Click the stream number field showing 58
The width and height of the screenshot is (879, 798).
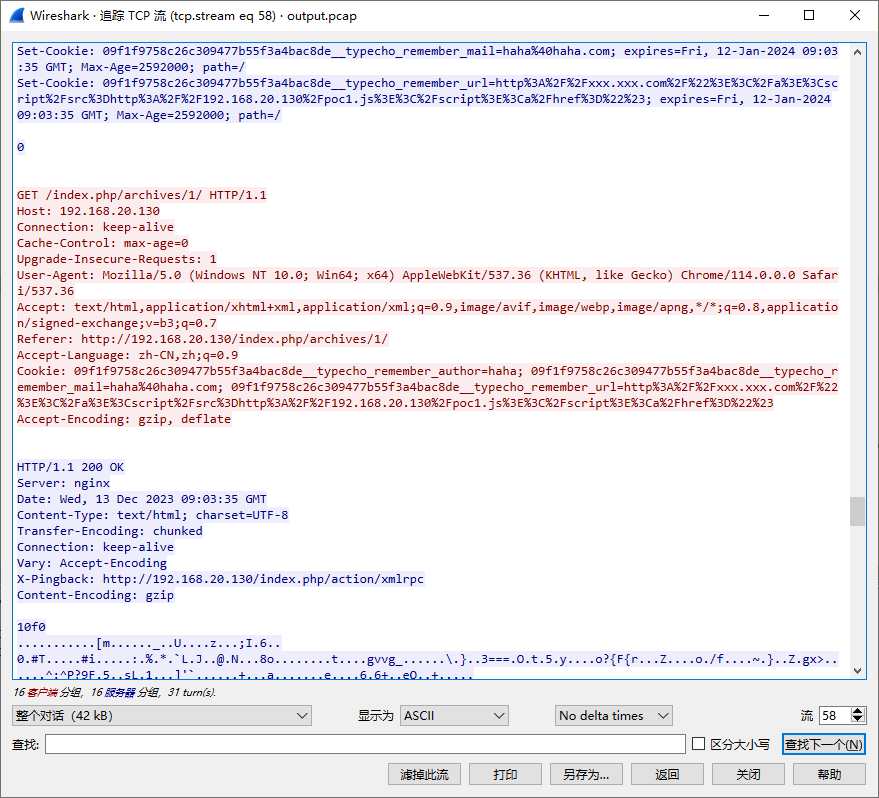832,715
